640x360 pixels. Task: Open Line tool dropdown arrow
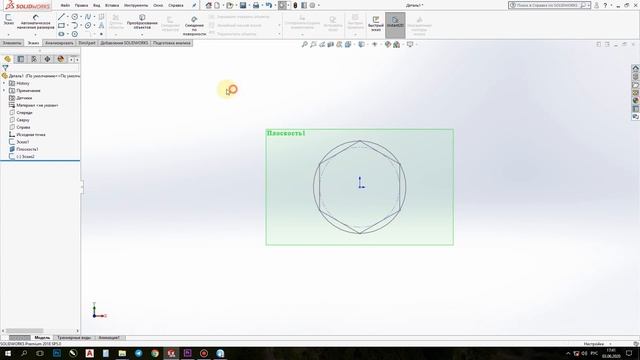click(x=68, y=17)
